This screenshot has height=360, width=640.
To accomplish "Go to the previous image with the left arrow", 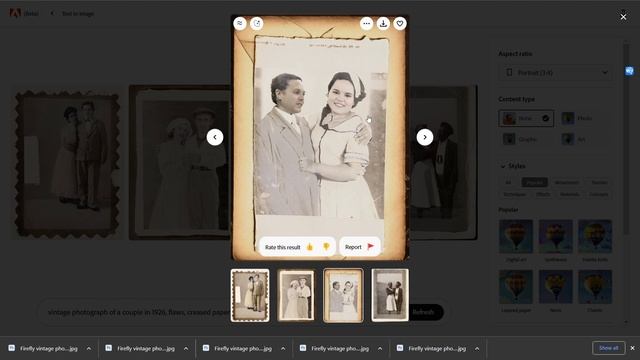I will tap(215, 137).
